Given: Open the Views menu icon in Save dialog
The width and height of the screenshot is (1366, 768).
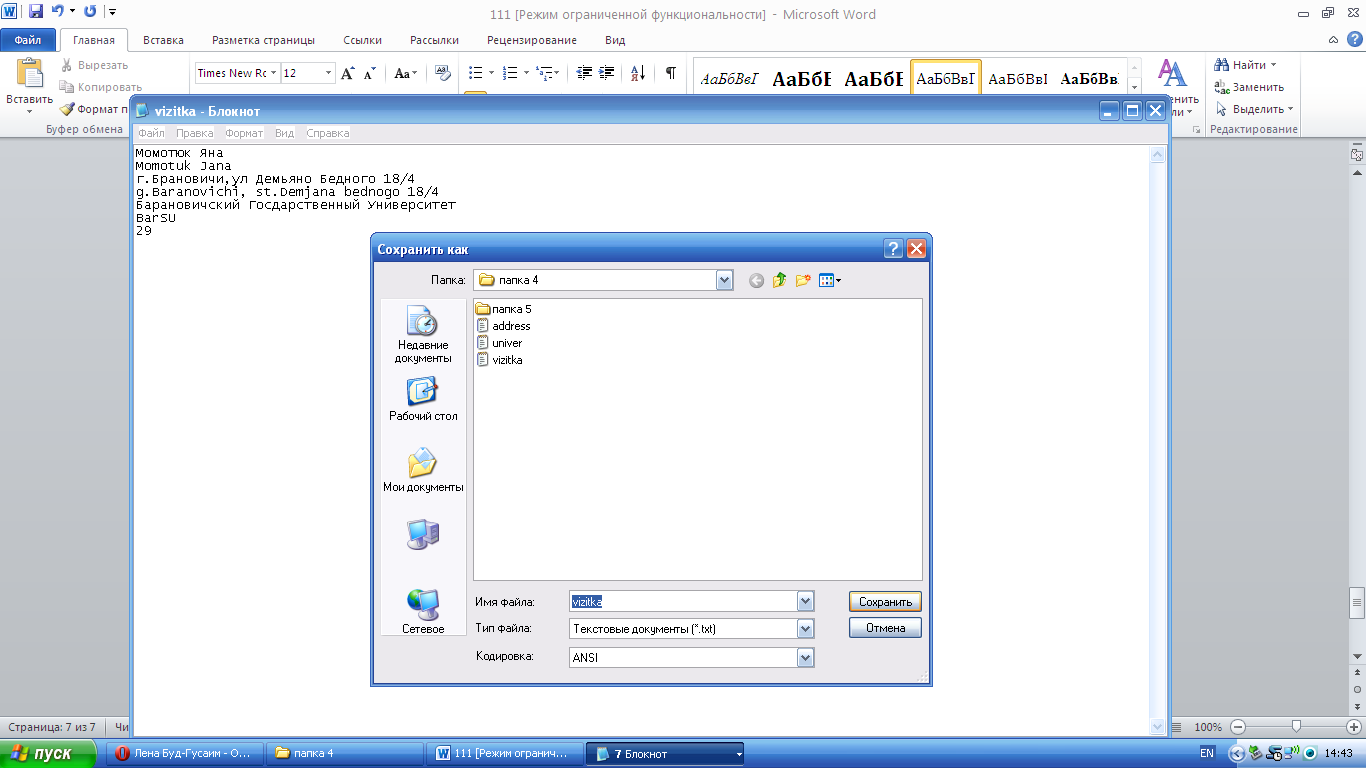Looking at the screenshot, I should click(829, 281).
